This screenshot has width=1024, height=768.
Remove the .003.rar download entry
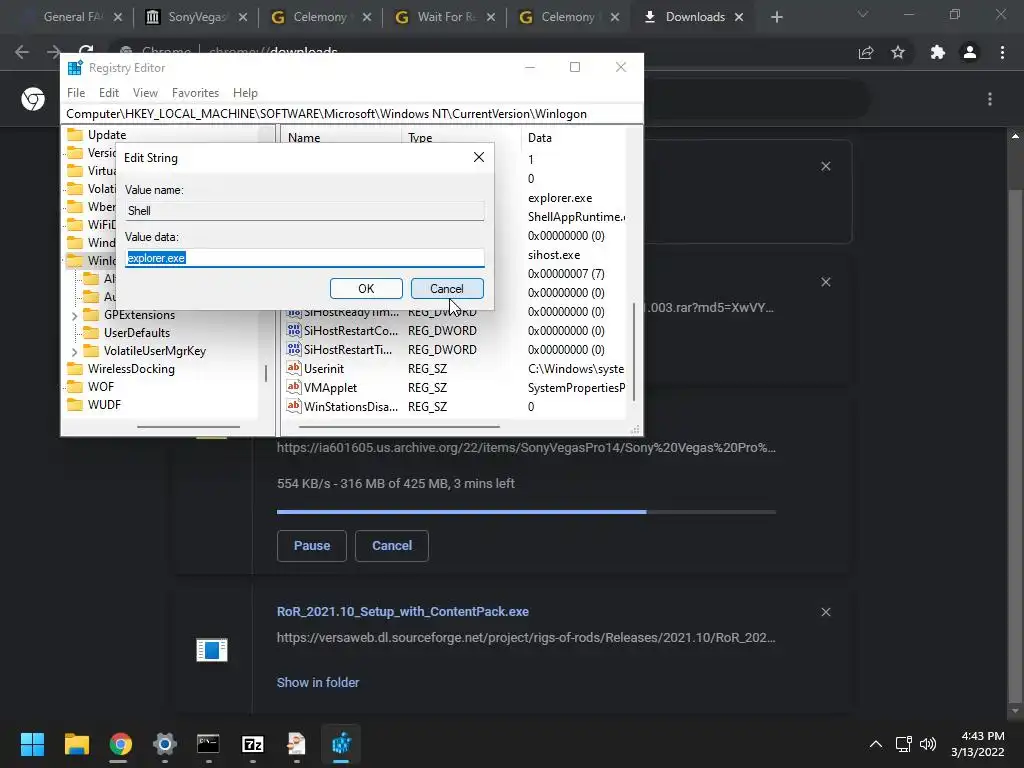(825, 282)
